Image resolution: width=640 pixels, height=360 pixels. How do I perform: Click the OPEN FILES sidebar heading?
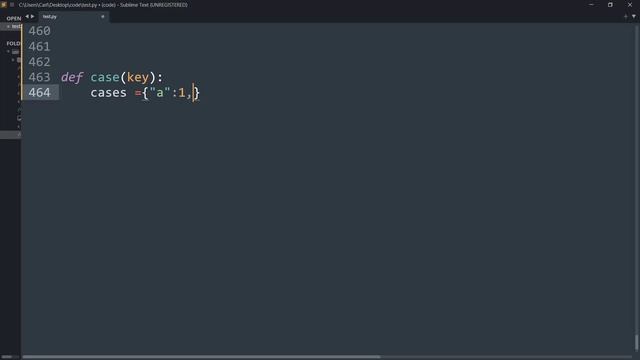tap(13, 18)
